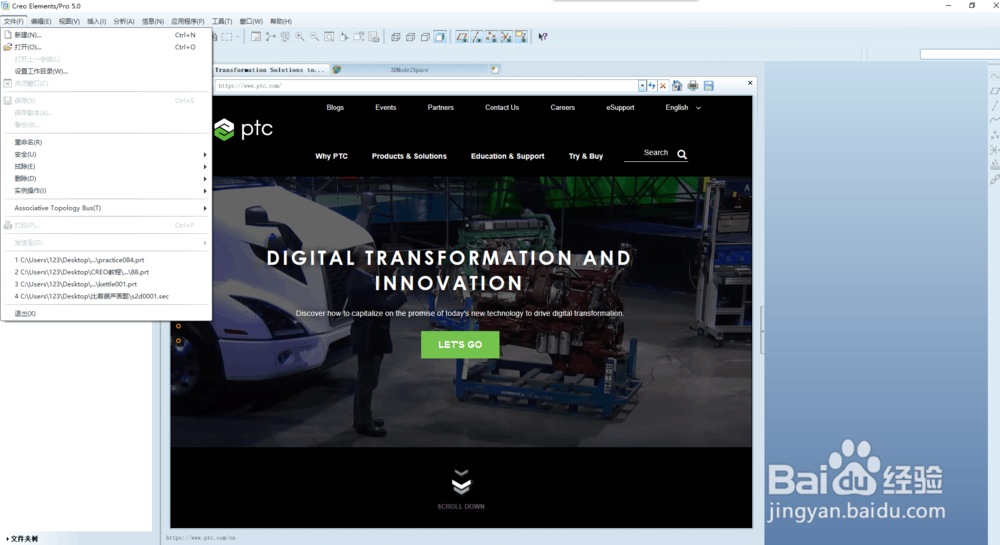
Task: Print the browser page
Action: (693, 85)
